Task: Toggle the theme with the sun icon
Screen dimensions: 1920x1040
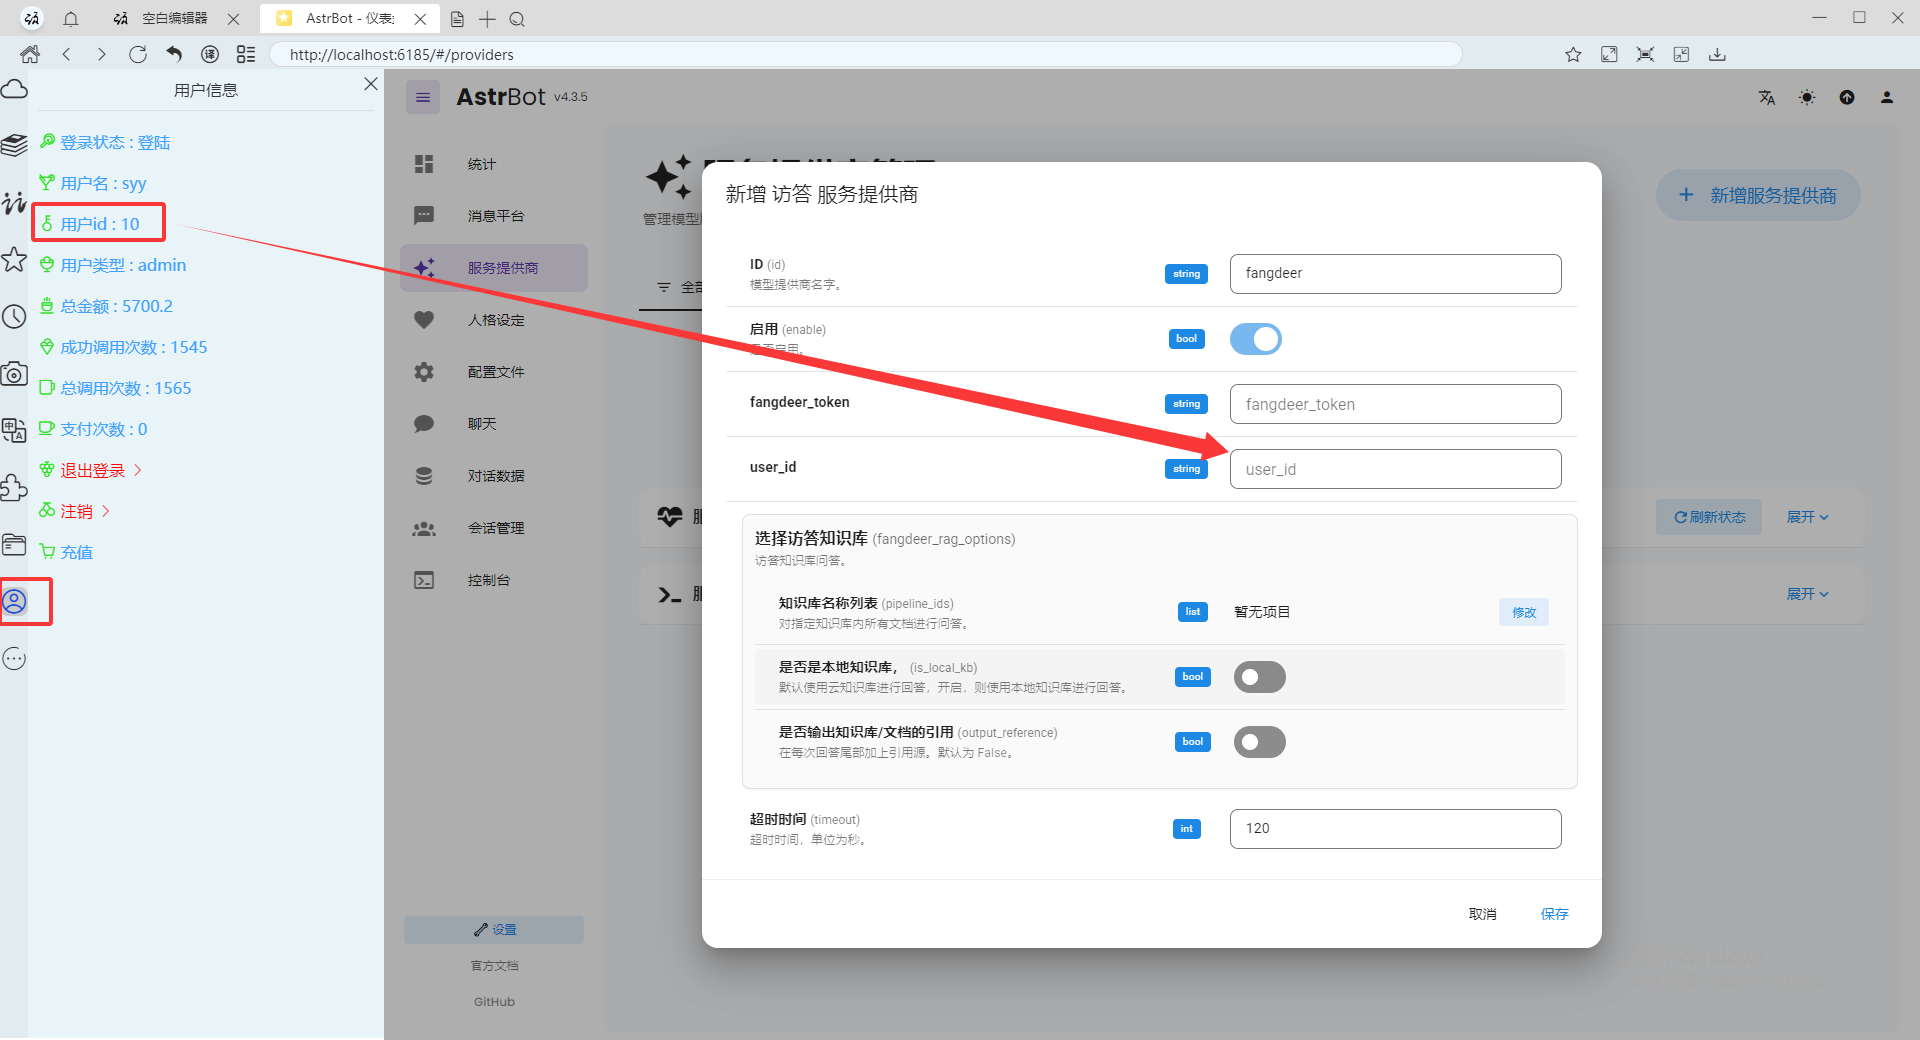Action: [1807, 97]
